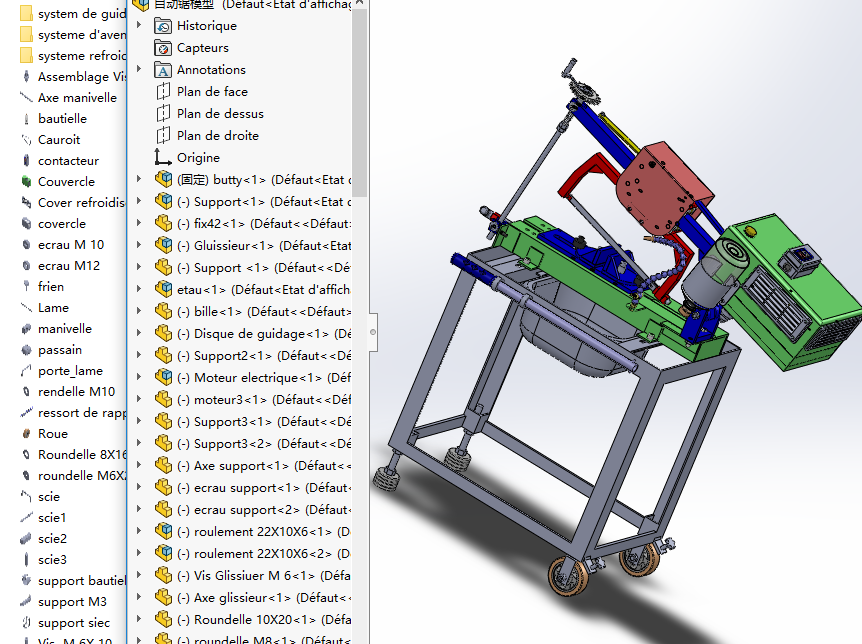Click the Axe support<1> part icon
The height and width of the screenshot is (644, 862).
coord(163,465)
